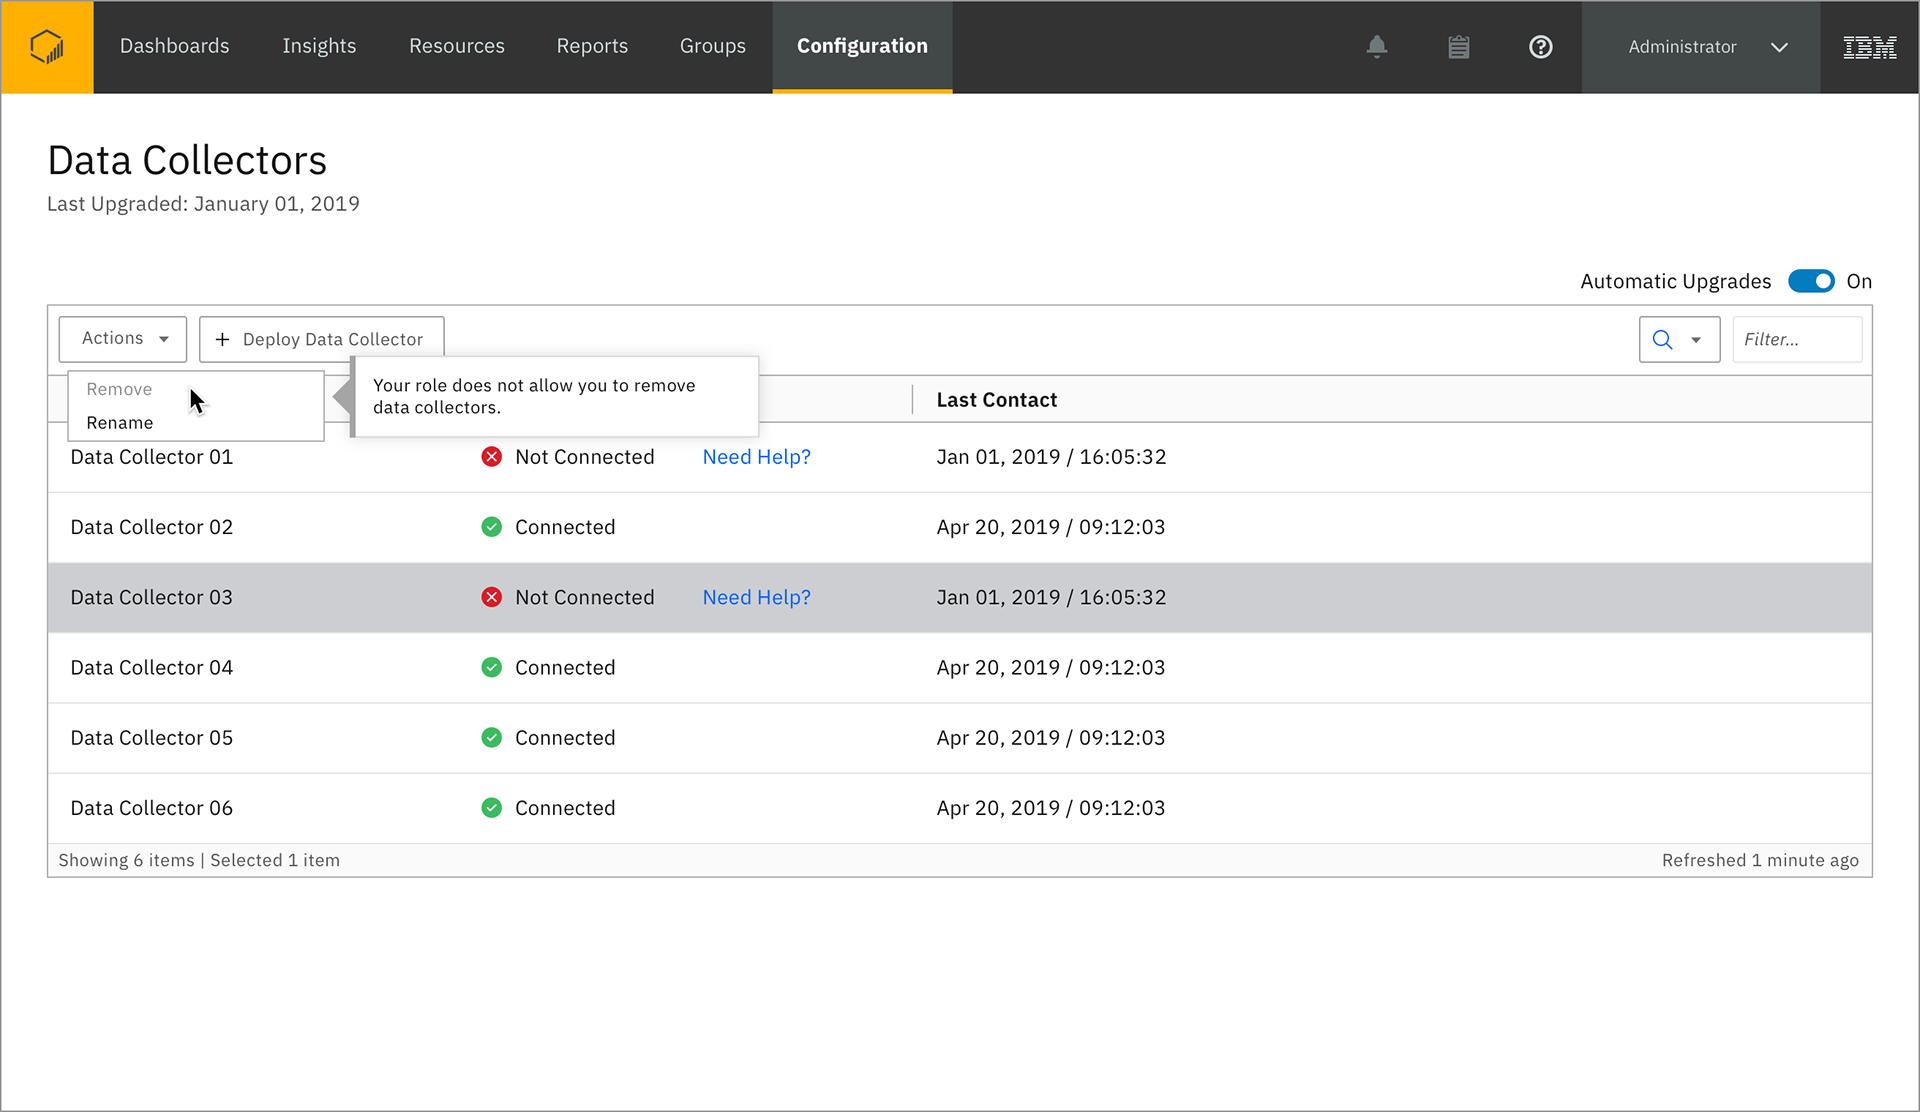Open the Actions dropdown

pos(123,339)
